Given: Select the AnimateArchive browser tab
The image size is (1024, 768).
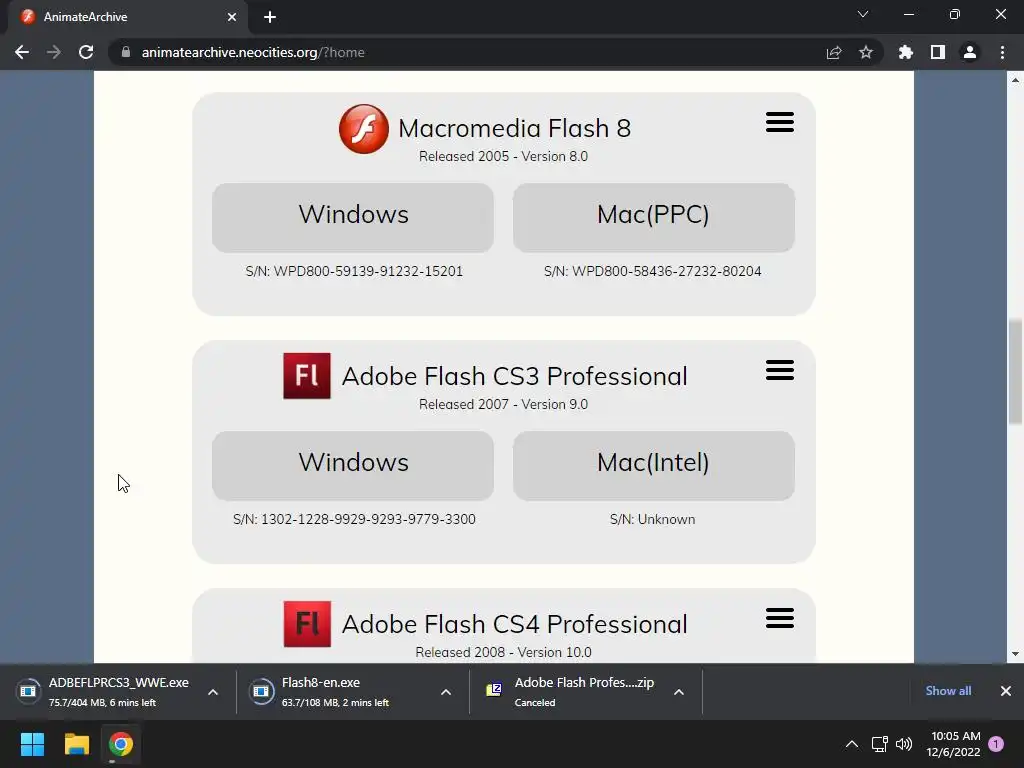Looking at the screenshot, I should coord(127,17).
